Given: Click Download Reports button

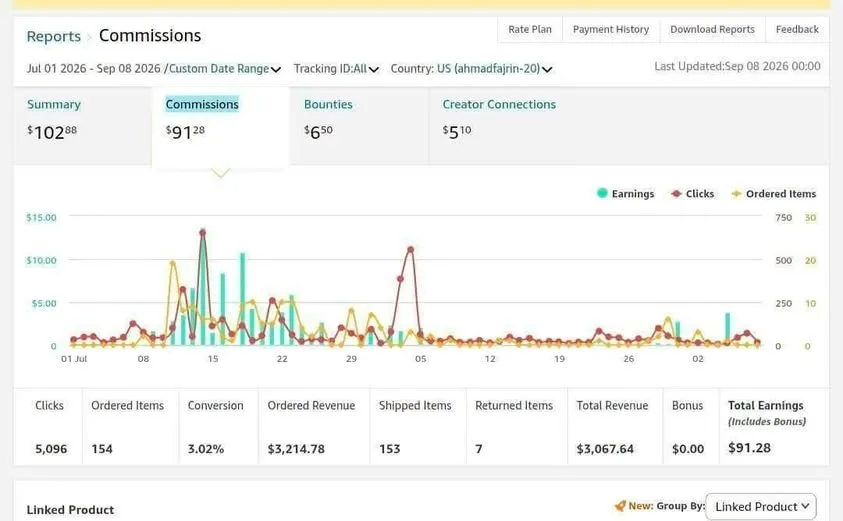Looking at the screenshot, I should (x=712, y=30).
